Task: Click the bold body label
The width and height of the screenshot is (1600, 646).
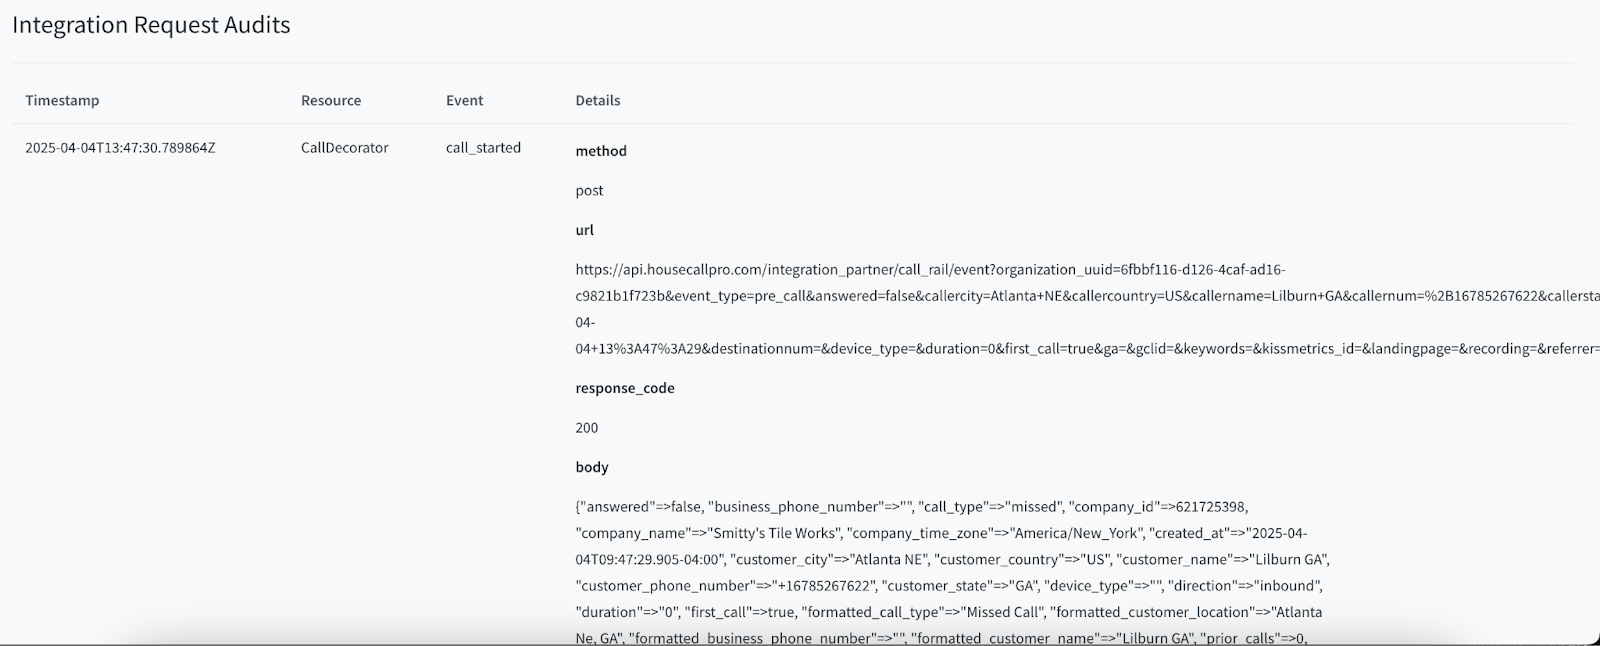Action: click(x=592, y=467)
